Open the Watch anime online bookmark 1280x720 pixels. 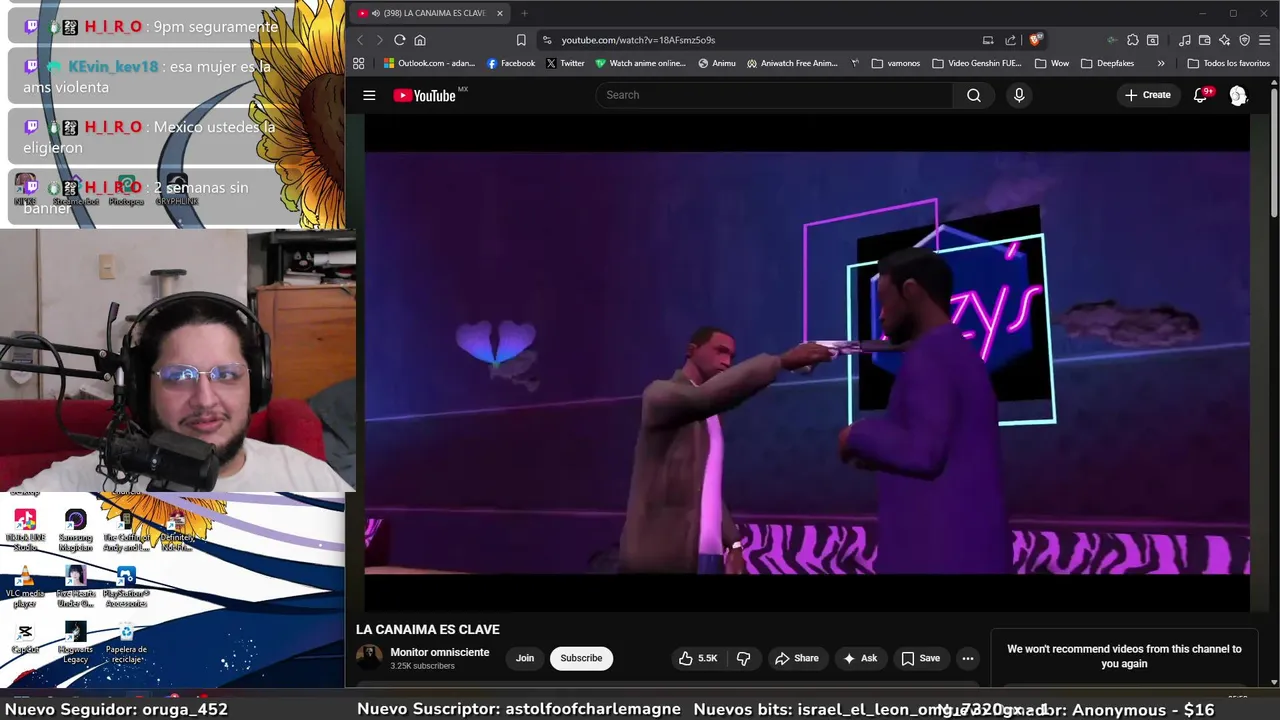point(640,63)
